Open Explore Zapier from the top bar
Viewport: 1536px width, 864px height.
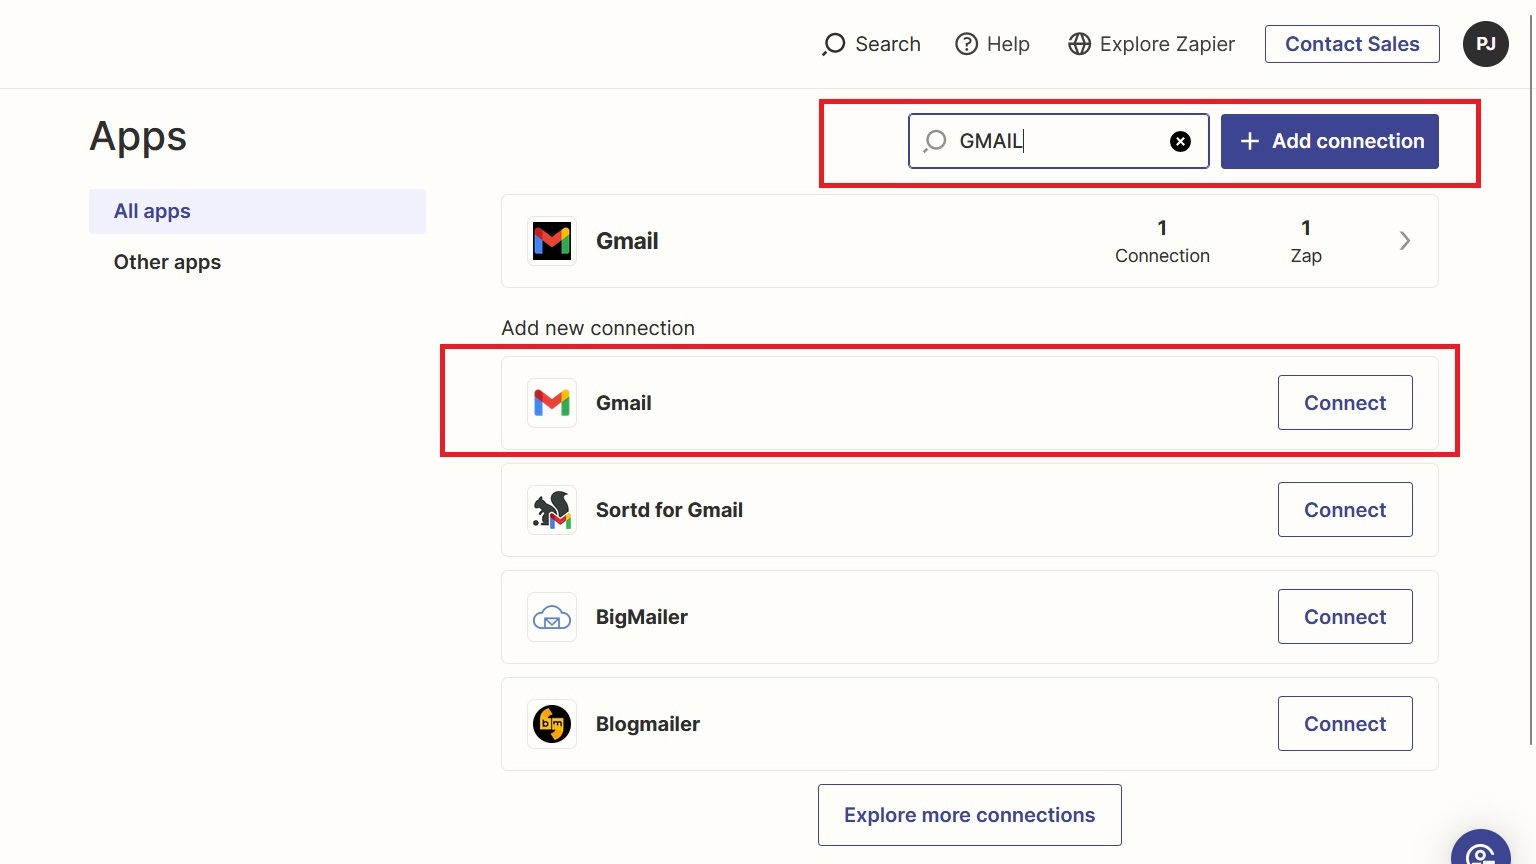coord(1151,44)
